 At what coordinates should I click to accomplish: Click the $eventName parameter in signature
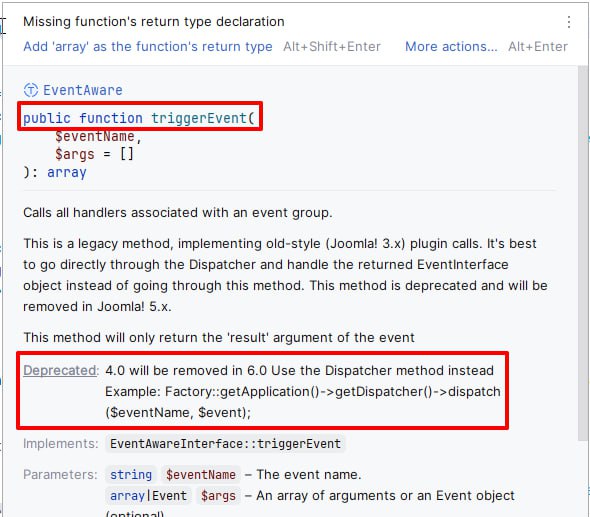[94, 136]
